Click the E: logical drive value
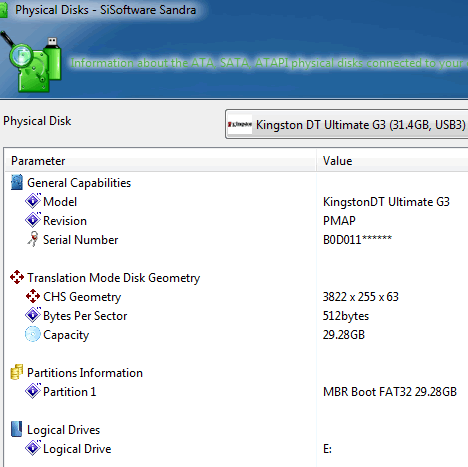468x467 pixels. pyautogui.click(x=327, y=449)
